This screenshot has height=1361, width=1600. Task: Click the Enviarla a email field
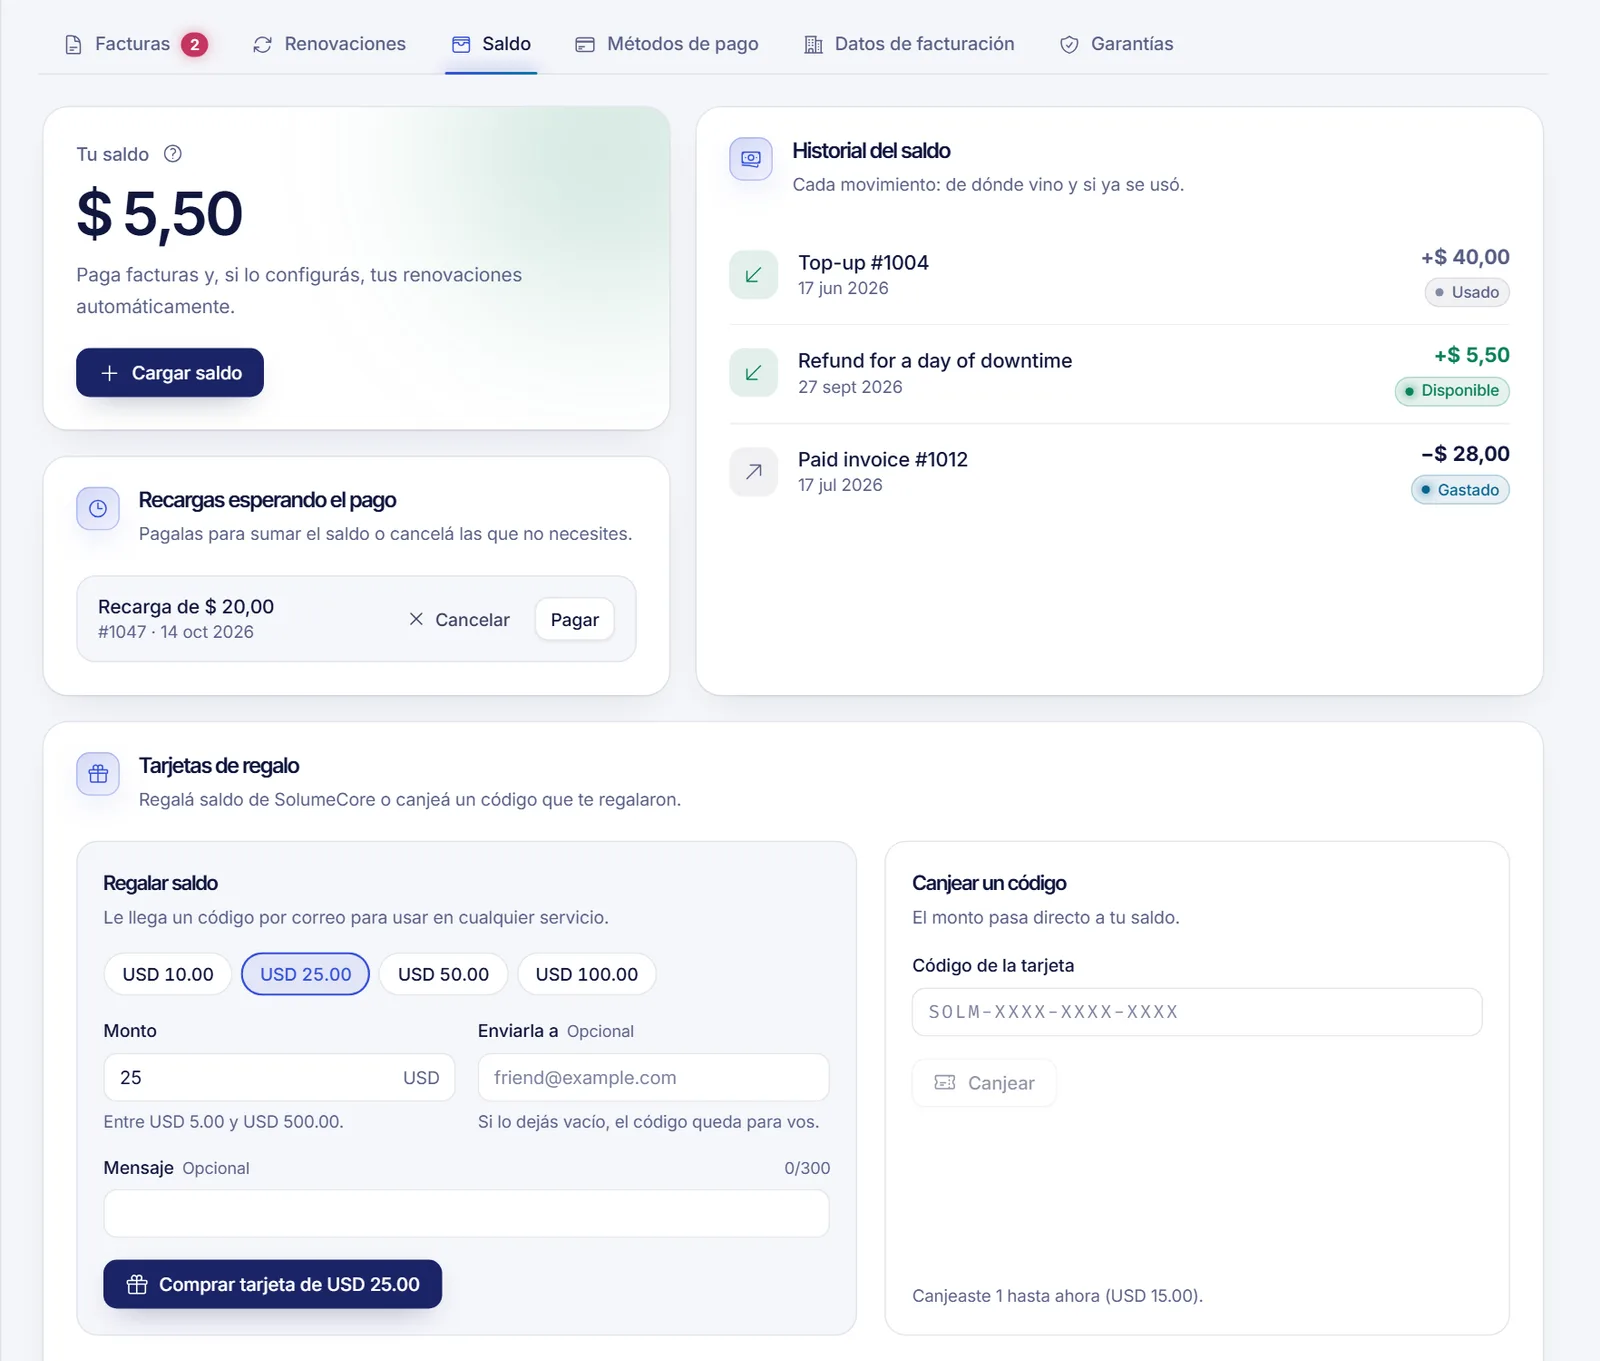pos(654,1078)
